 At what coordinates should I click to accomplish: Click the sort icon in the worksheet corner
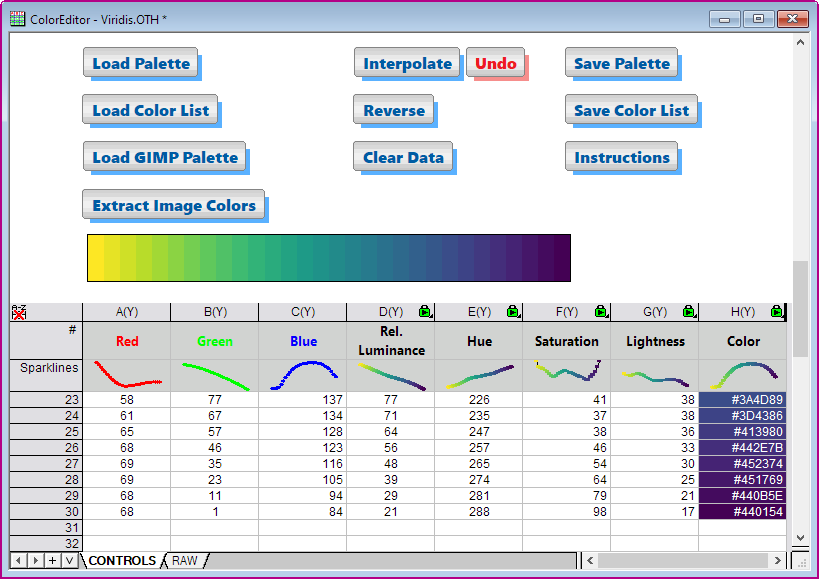click(16, 311)
